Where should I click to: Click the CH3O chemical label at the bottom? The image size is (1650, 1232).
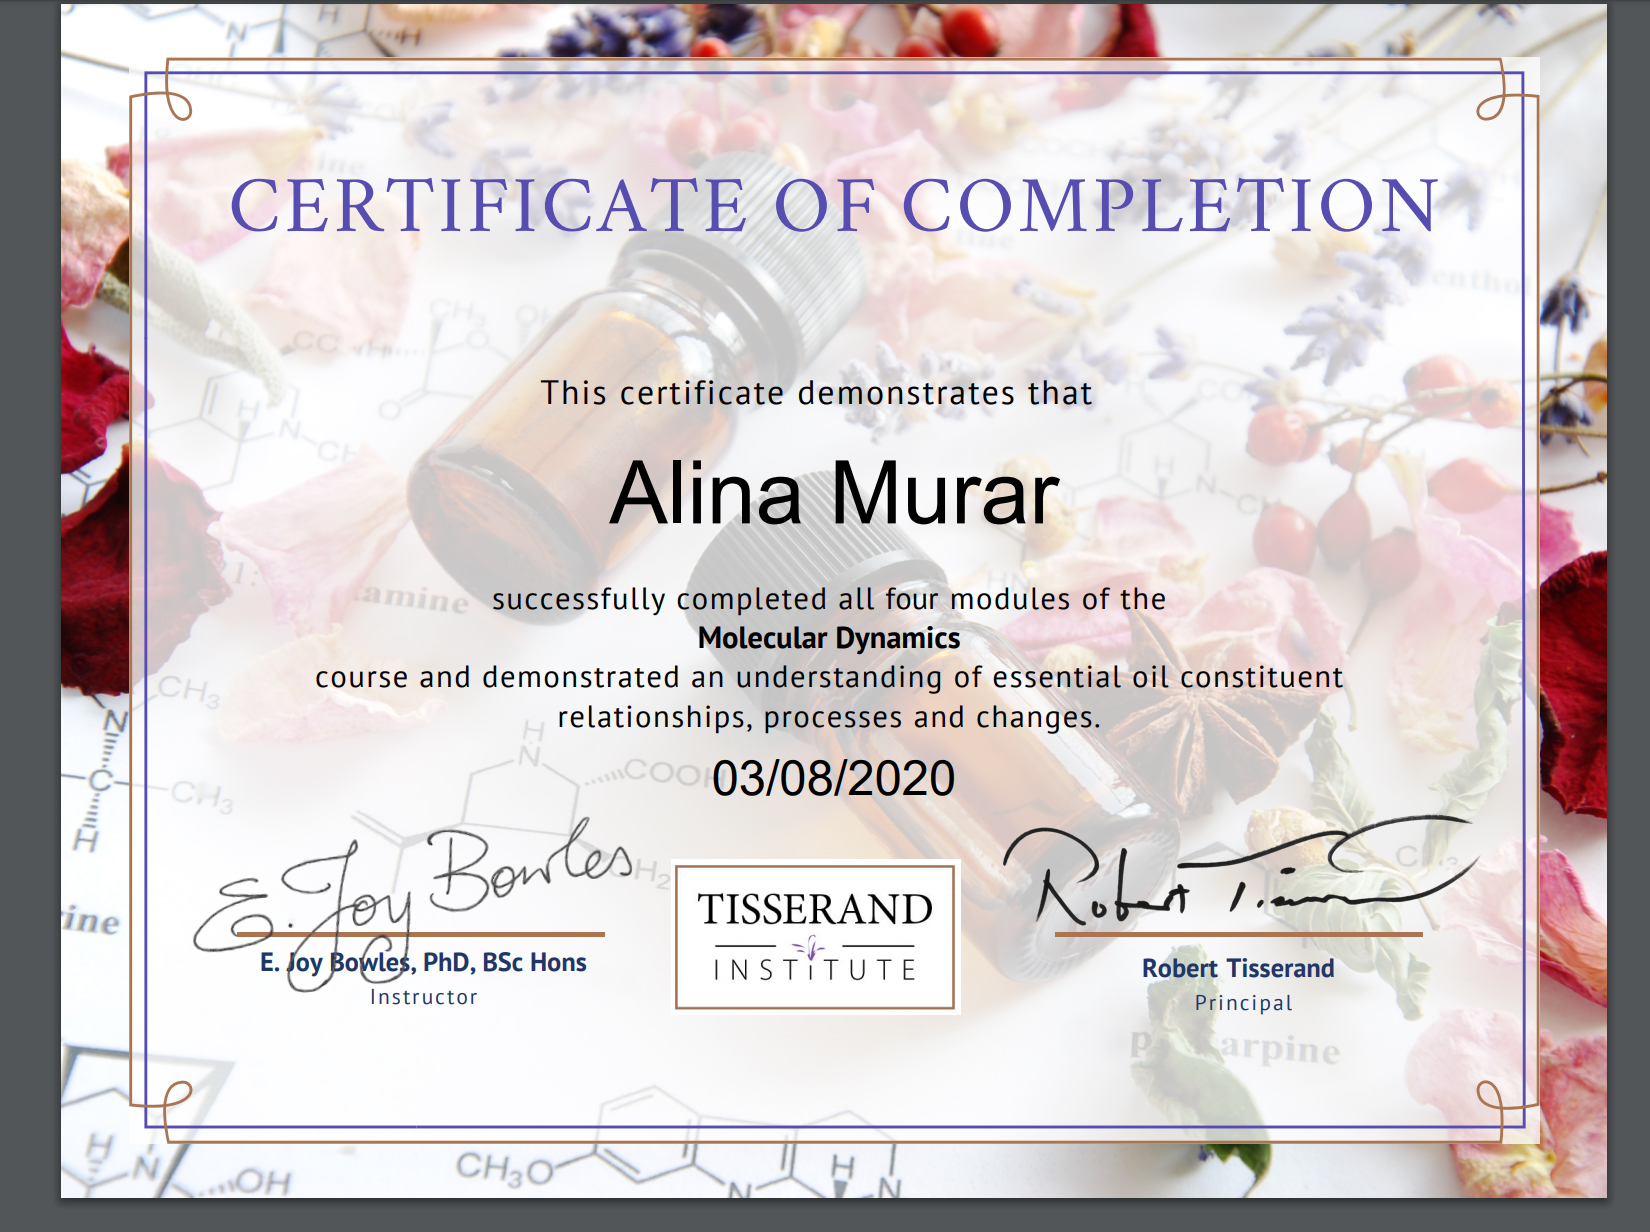pos(503,1168)
